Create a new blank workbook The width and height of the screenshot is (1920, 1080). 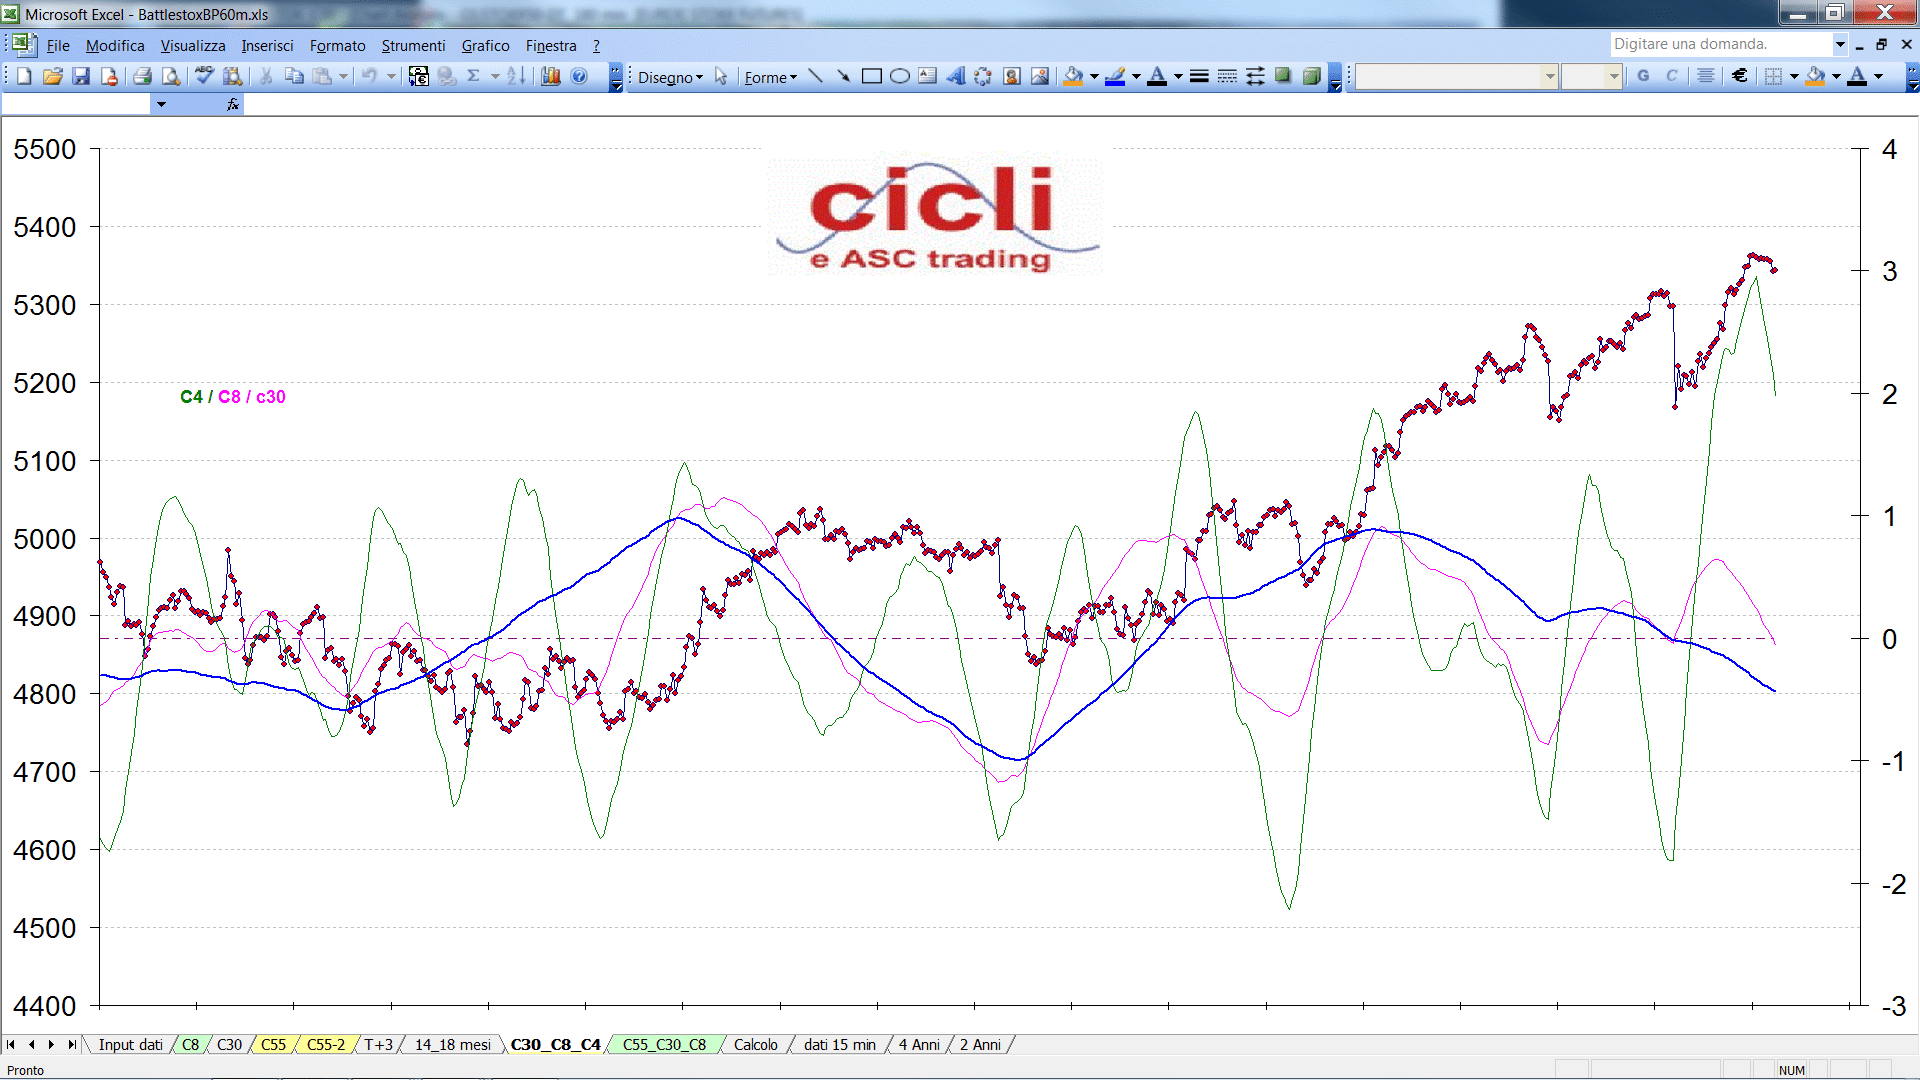pos(24,76)
